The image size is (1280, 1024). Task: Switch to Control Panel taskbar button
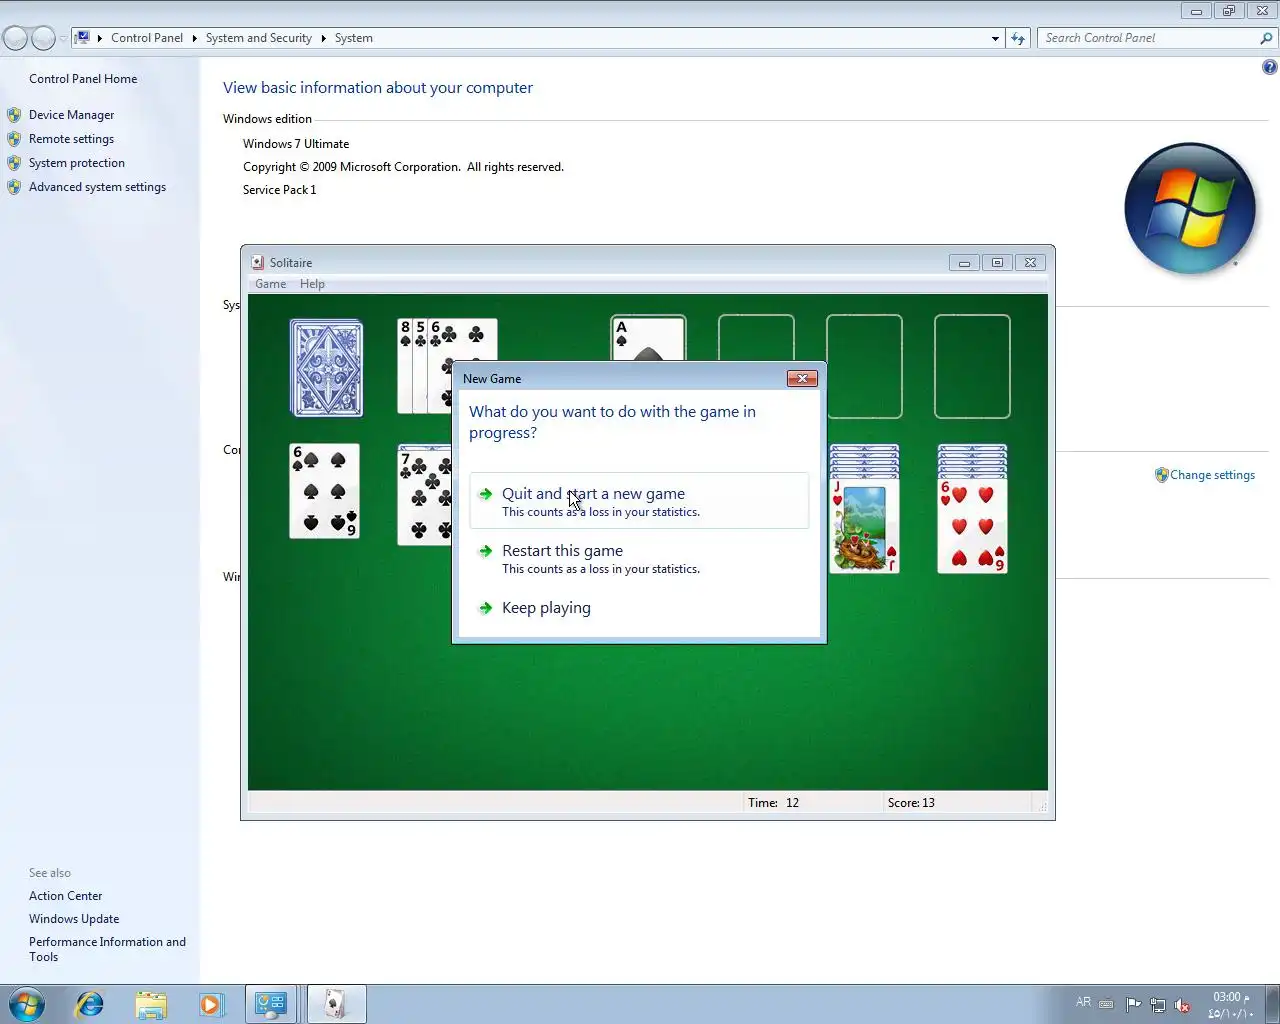[271, 1004]
